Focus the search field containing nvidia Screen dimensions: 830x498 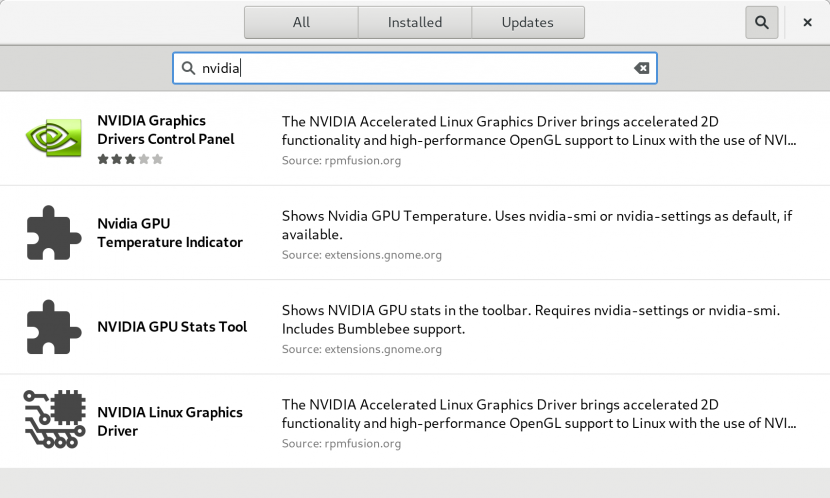tap(415, 68)
